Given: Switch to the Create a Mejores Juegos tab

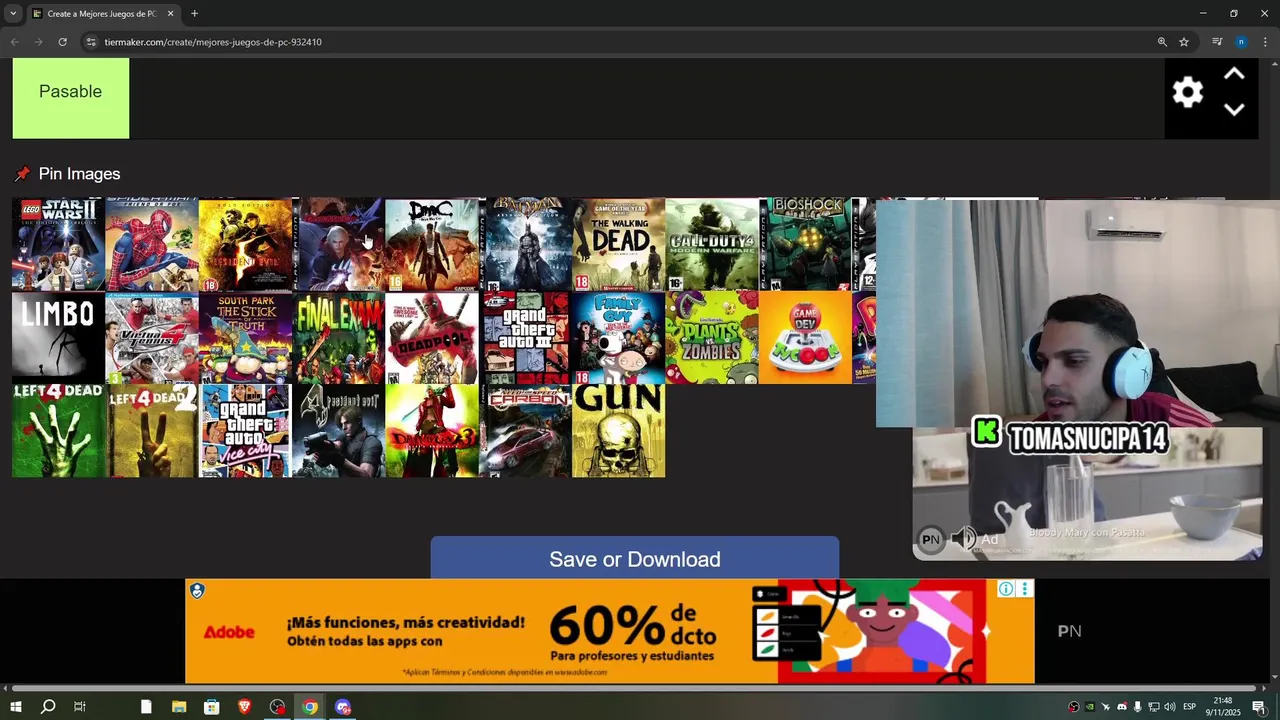Looking at the screenshot, I should click(104, 14).
